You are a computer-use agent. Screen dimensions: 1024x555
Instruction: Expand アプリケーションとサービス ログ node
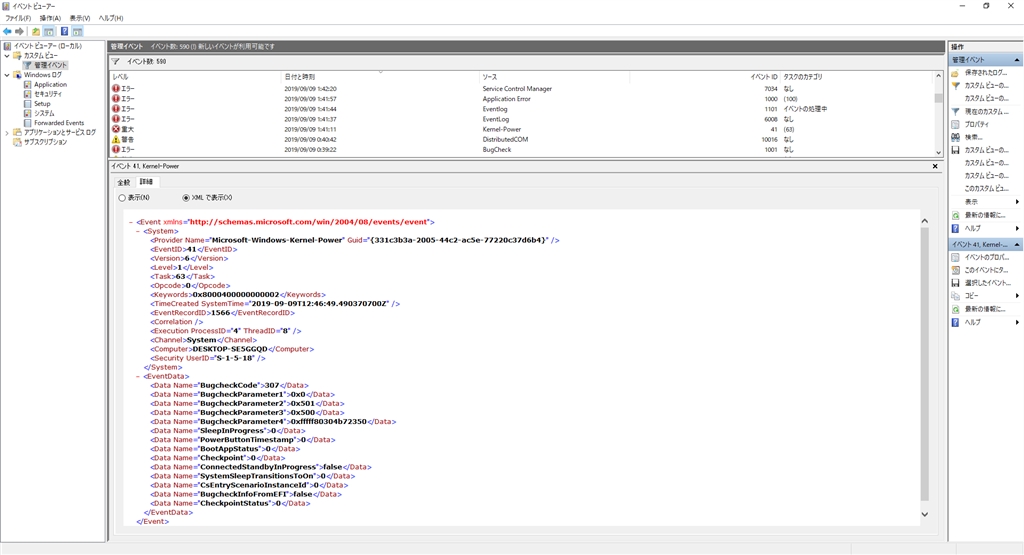[x=7, y=133]
